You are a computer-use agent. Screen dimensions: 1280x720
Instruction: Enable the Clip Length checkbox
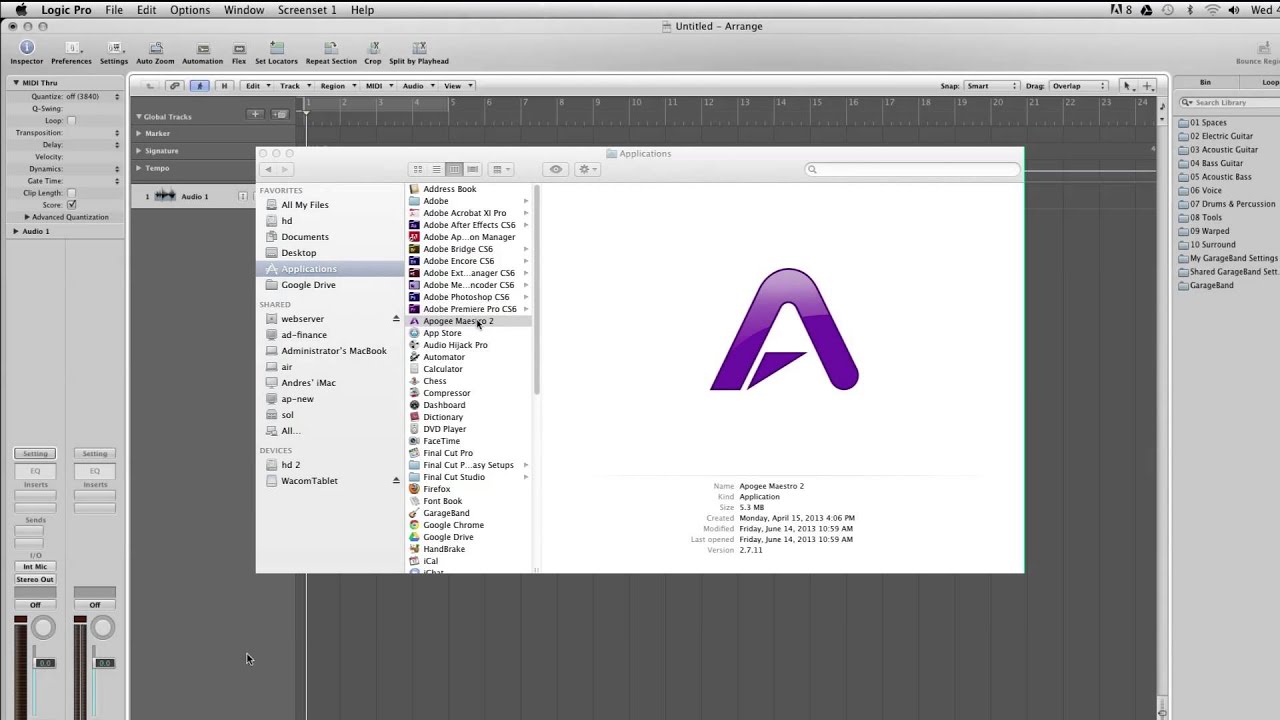pyautogui.click(x=71, y=193)
